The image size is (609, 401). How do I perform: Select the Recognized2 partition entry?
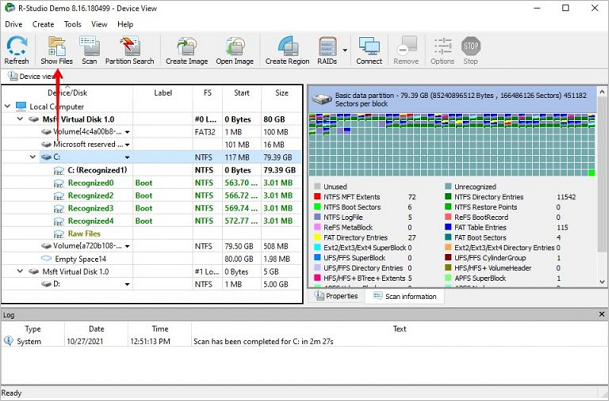click(90, 195)
